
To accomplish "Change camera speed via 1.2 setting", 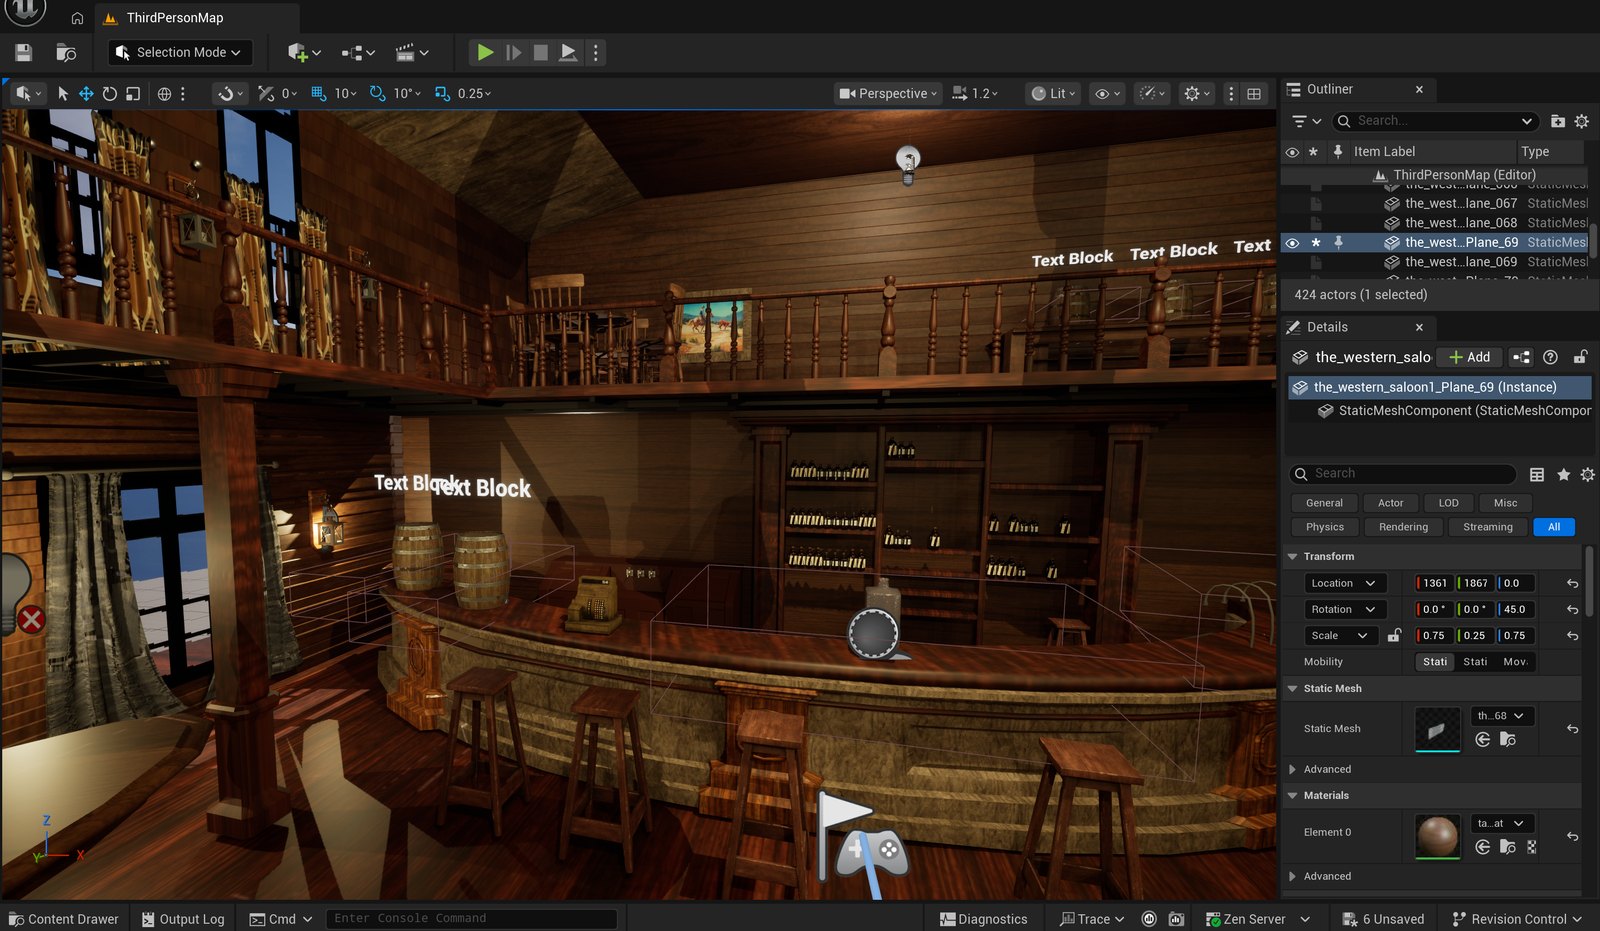I will point(975,93).
